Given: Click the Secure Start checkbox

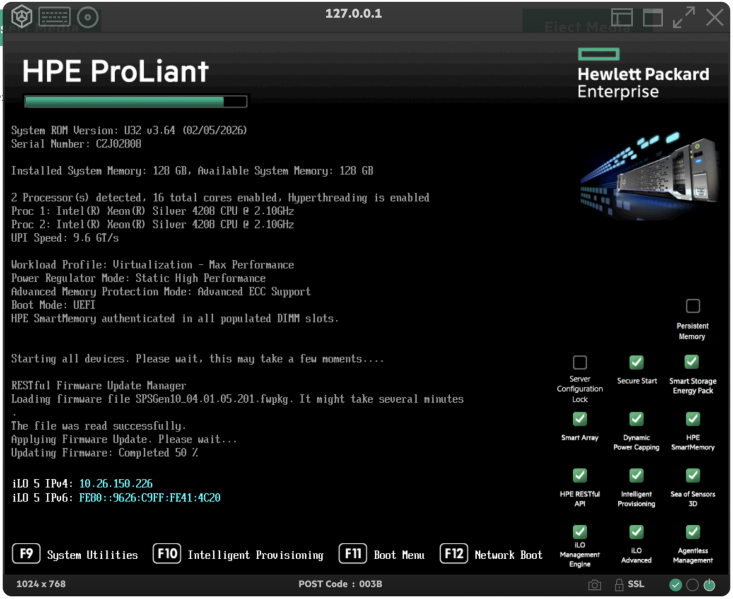Looking at the screenshot, I should point(636,362).
